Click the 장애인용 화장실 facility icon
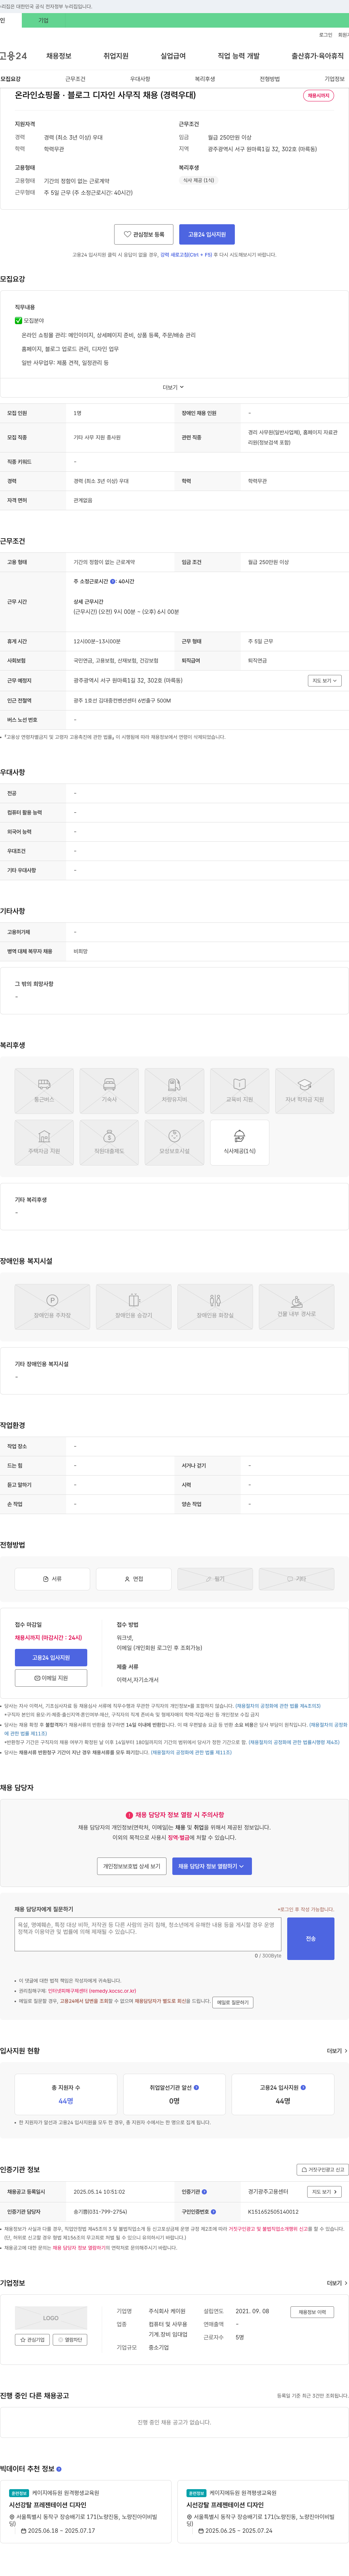 coord(215,1306)
